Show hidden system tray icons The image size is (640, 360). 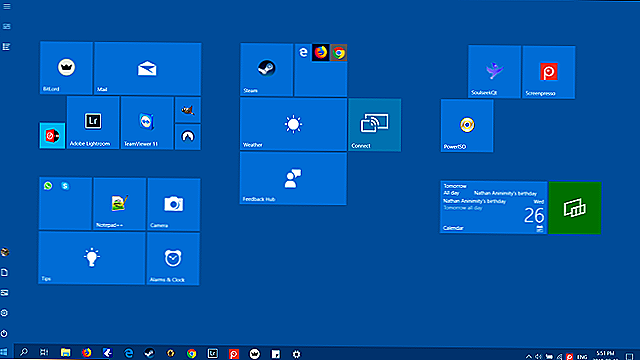529,357
